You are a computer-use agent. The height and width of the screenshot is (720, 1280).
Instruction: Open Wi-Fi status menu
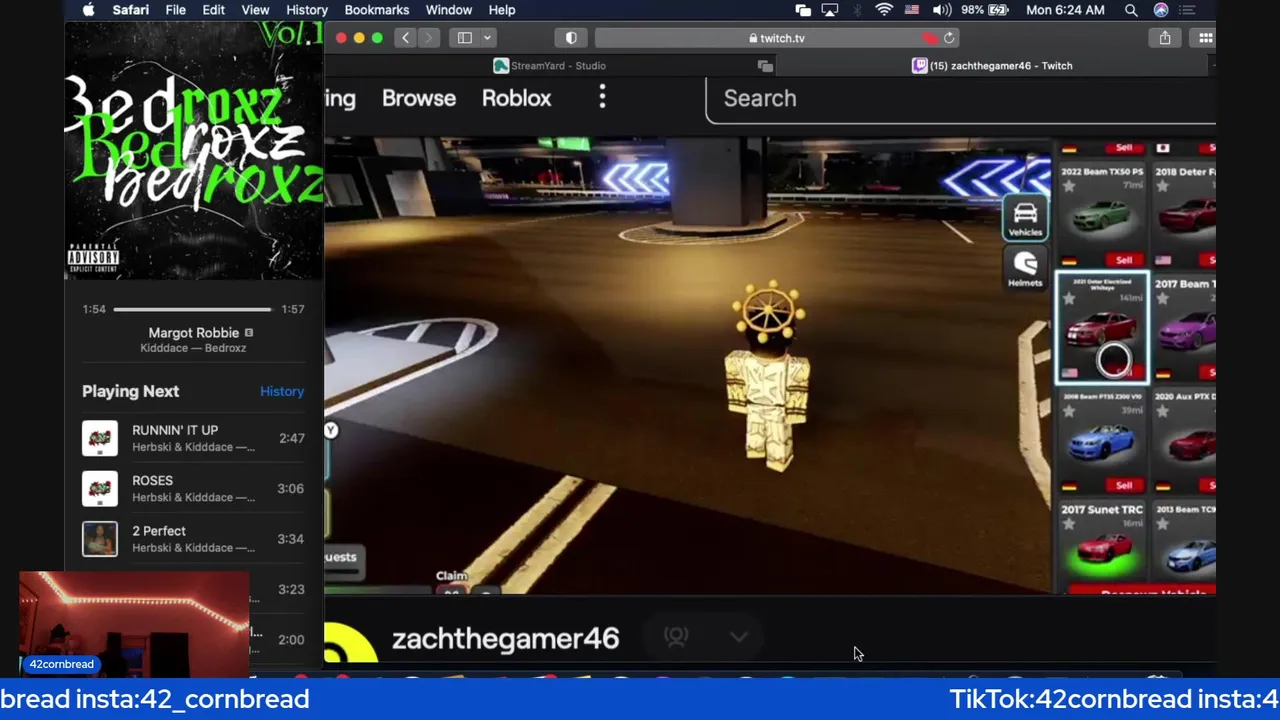(884, 10)
